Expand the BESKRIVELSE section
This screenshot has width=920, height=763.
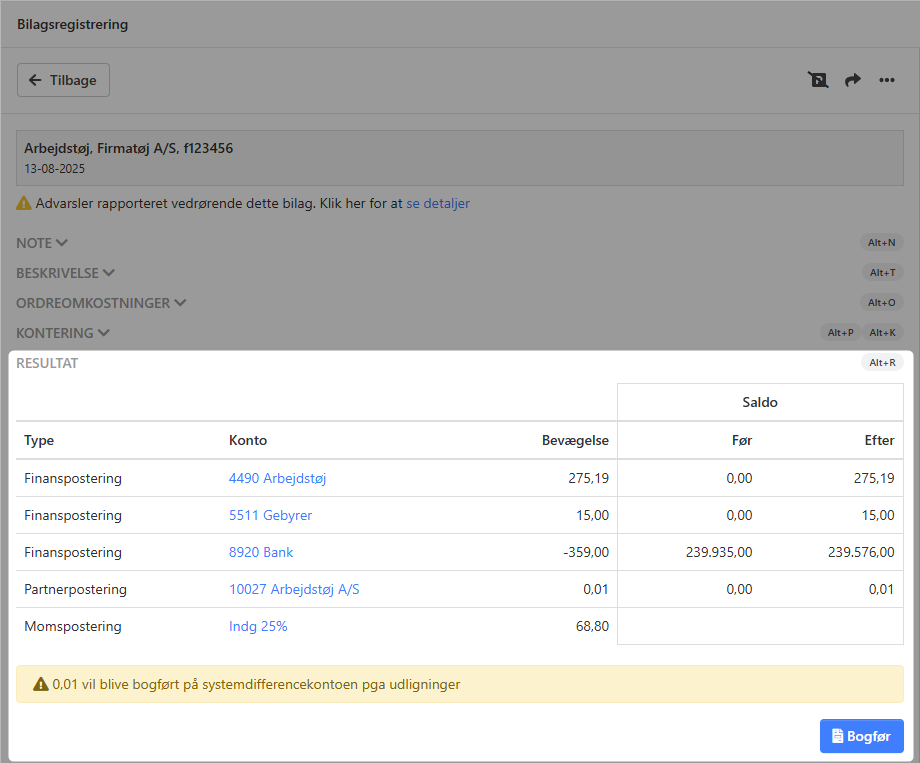tap(65, 273)
